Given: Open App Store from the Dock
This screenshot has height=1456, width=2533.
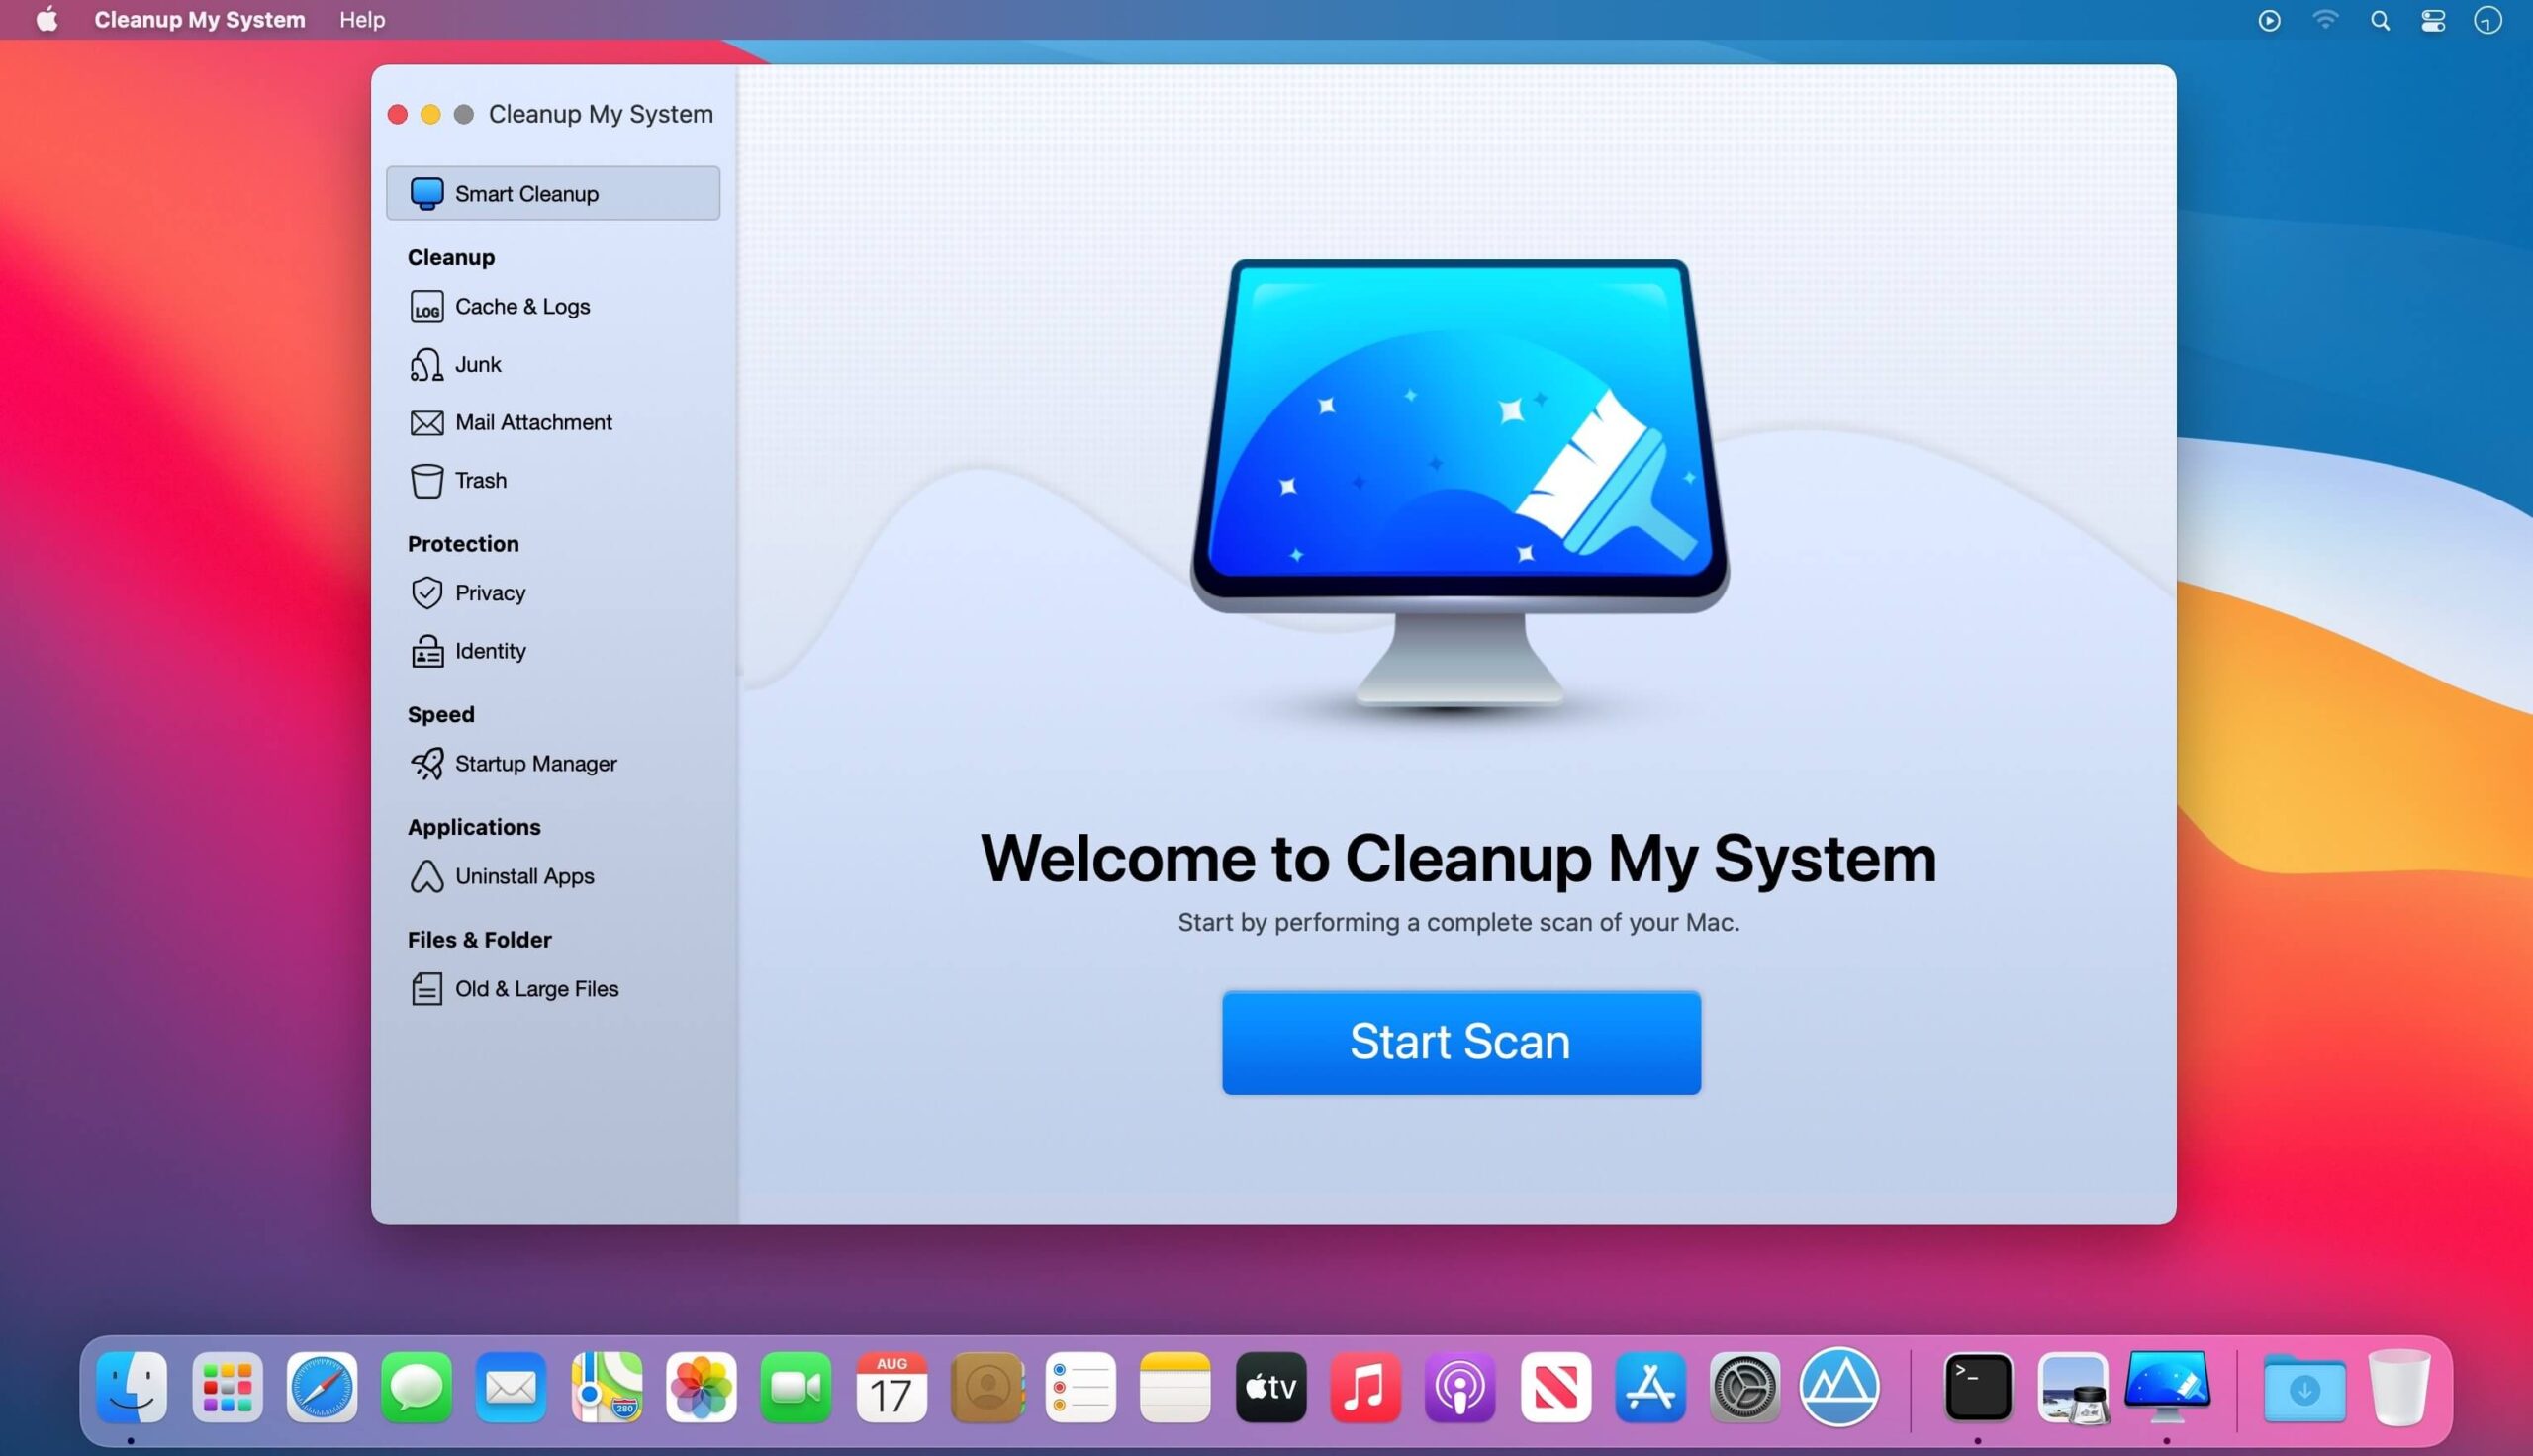Looking at the screenshot, I should 1651,1388.
